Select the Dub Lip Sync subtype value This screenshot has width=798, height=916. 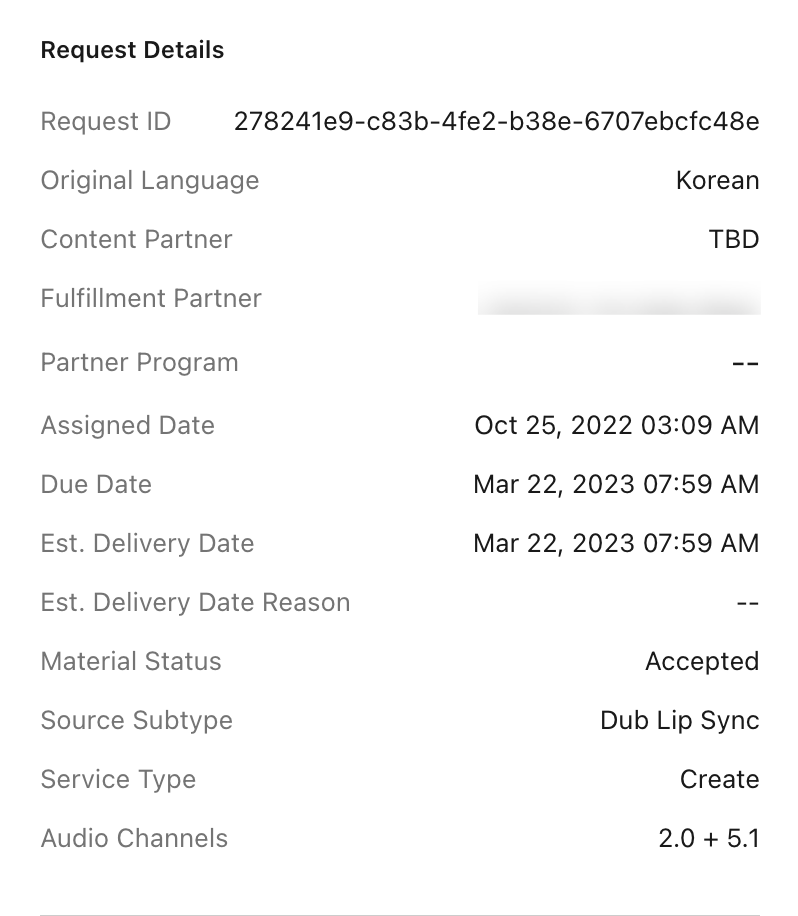(x=680, y=721)
